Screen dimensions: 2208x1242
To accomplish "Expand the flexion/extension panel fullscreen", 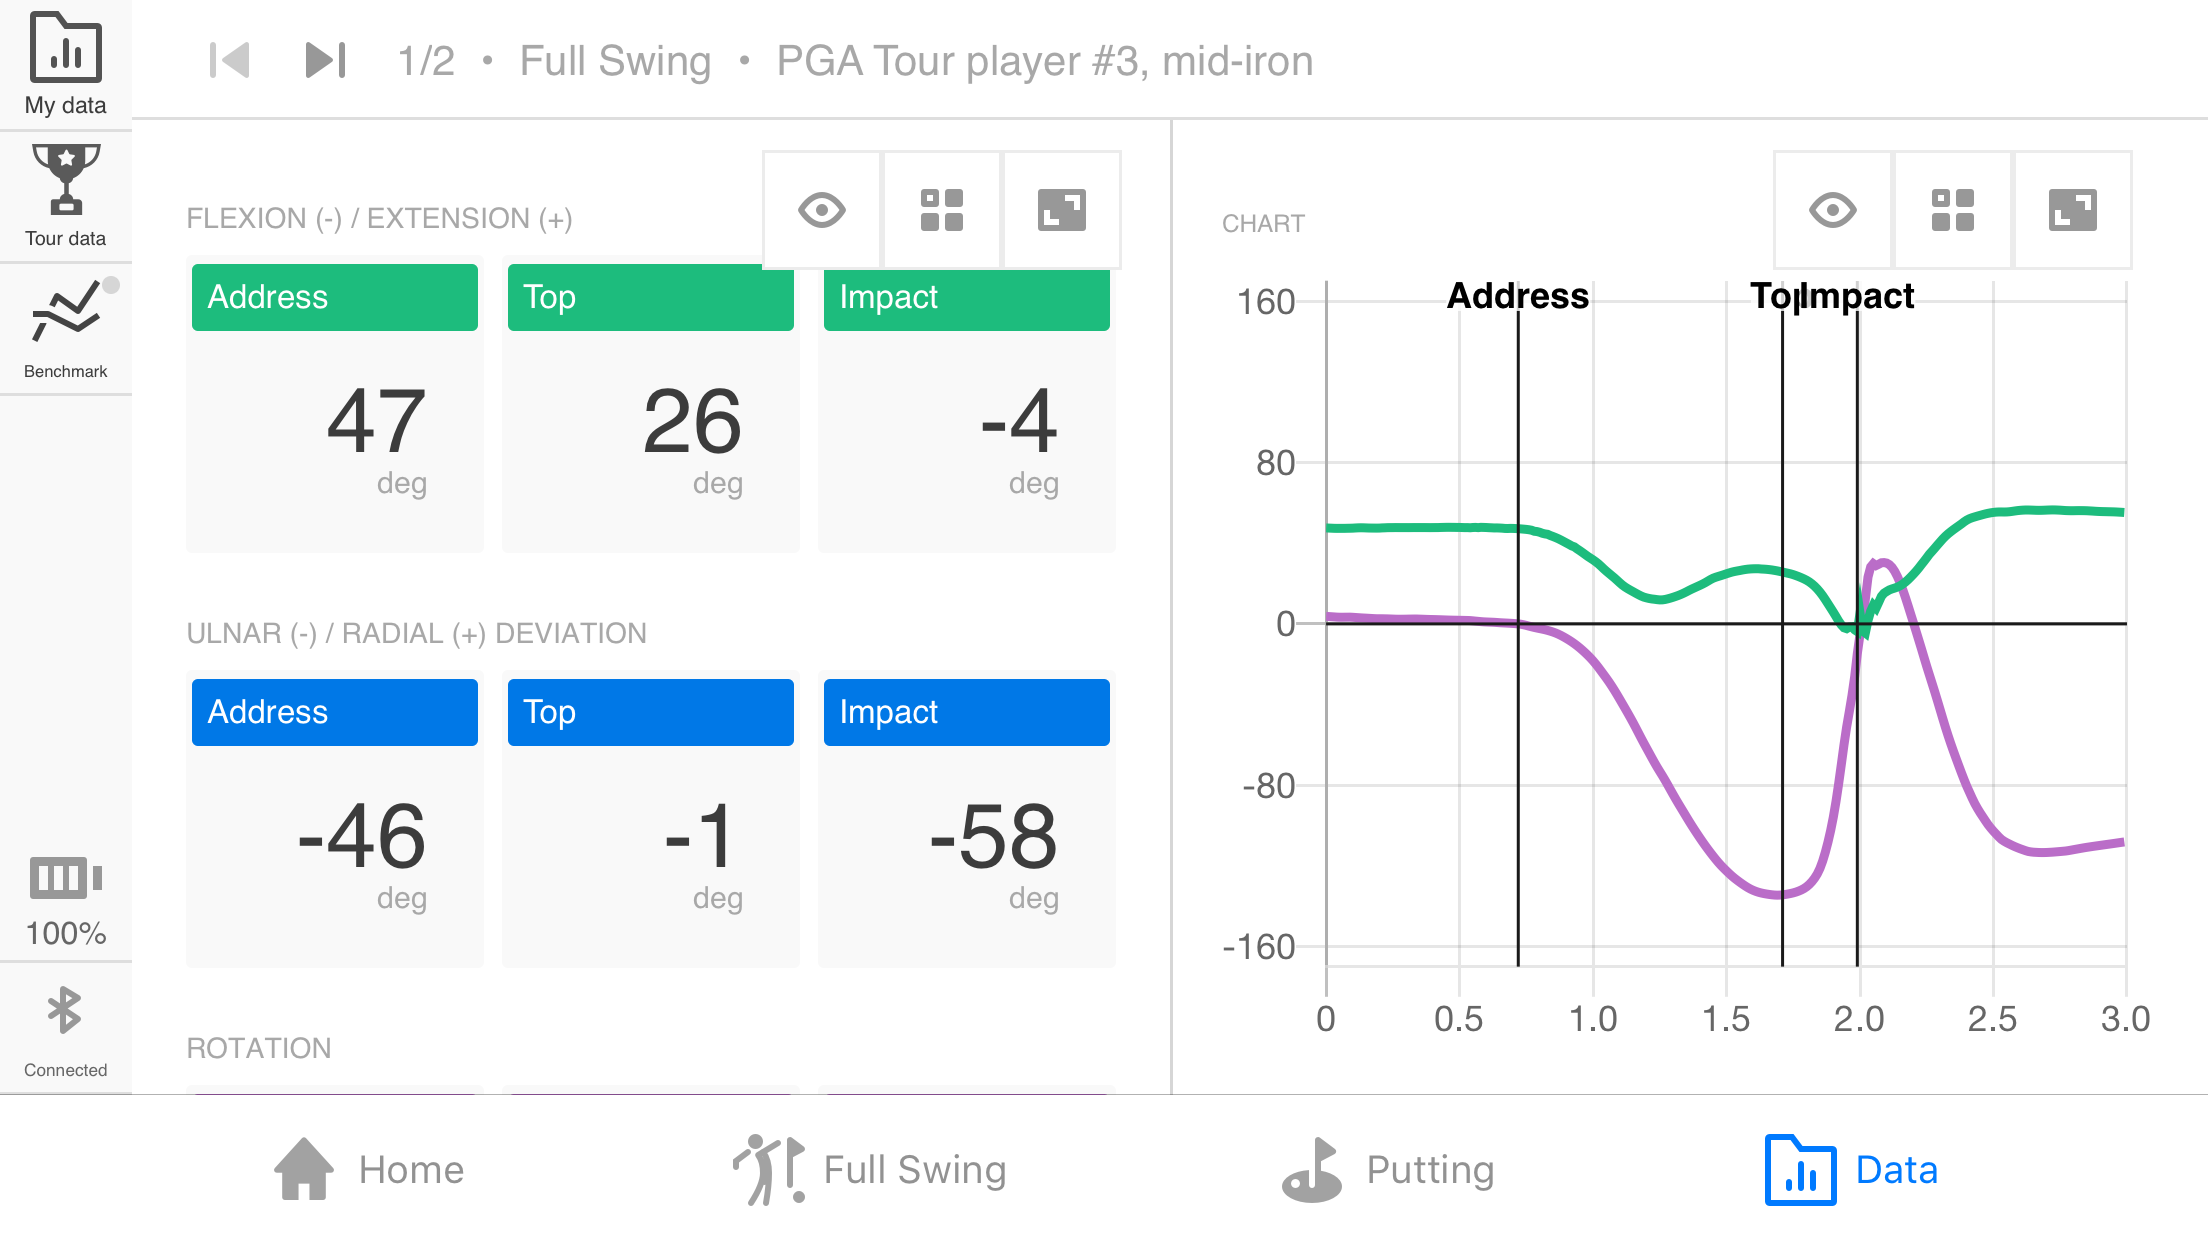I will (x=1061, y=210).
